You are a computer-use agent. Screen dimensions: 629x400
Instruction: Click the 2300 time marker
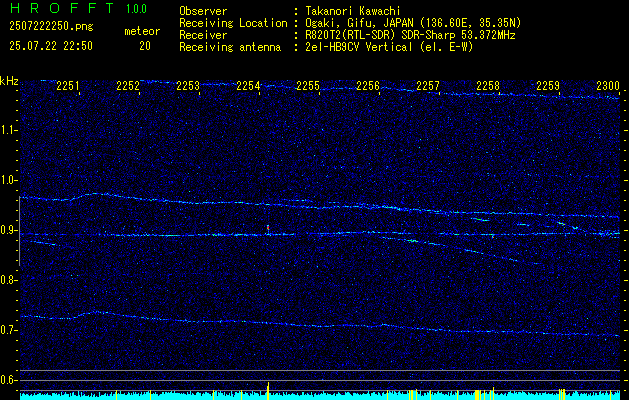point(608,85)
